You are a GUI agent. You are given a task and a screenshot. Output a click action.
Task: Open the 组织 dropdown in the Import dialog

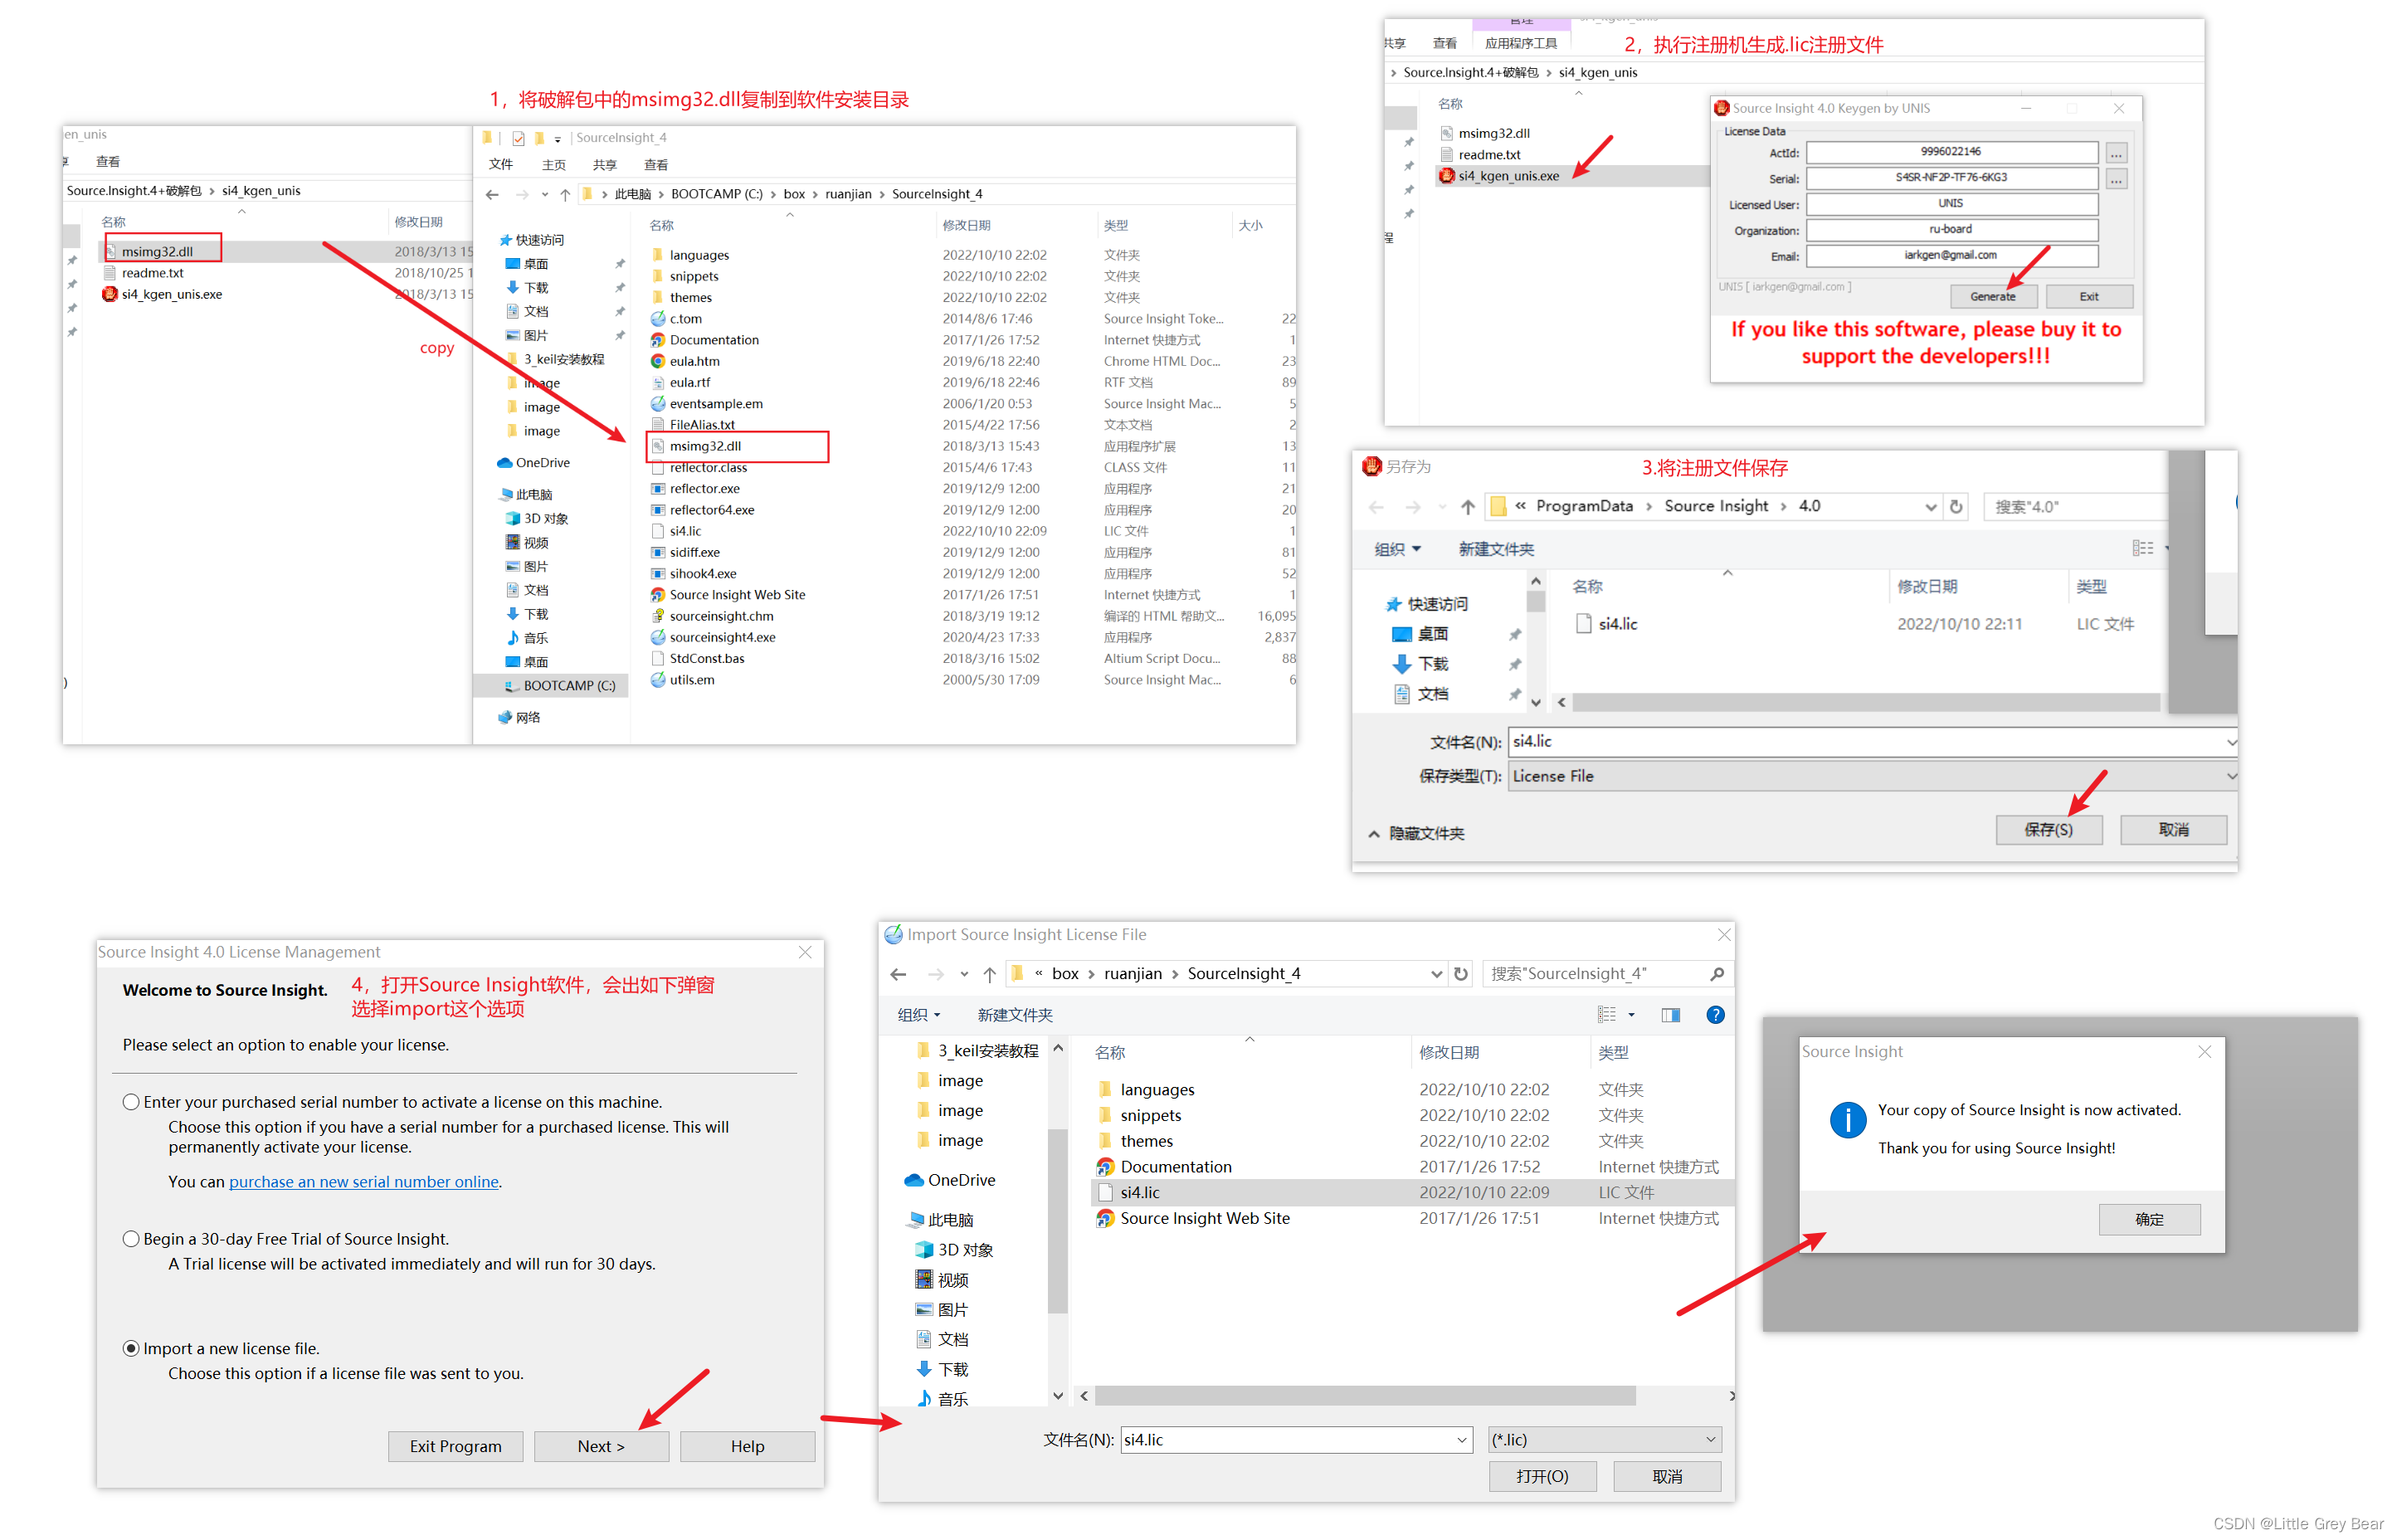920,1015
